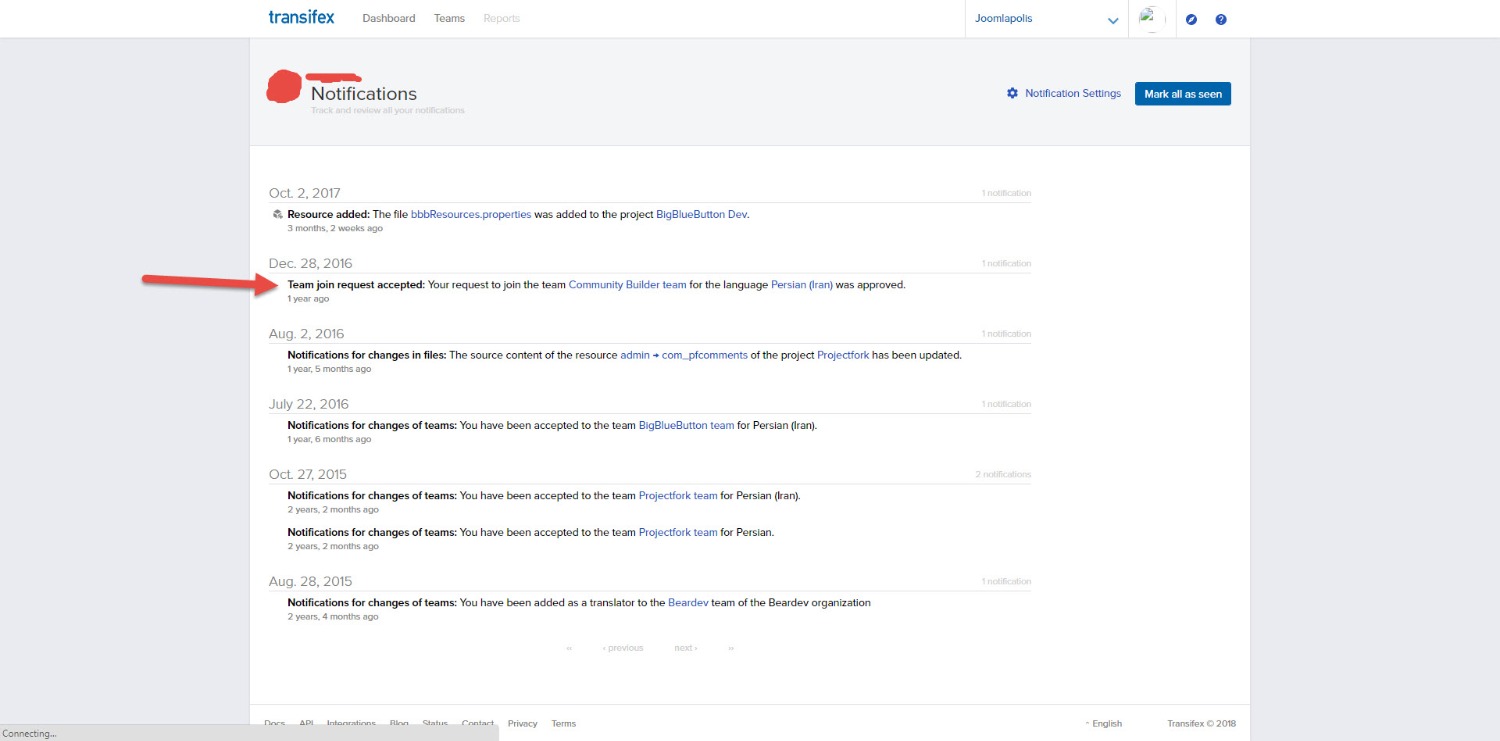
Task: Open the BigBlueButton Dev project link
Action: 701,214
